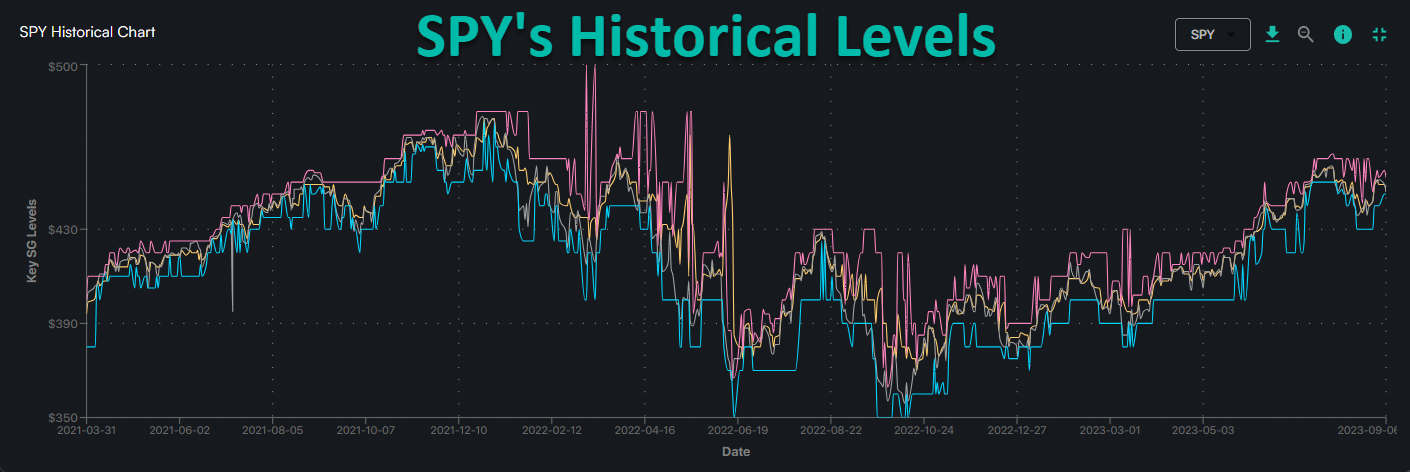This screenshot has width=1410, height=472.
Task: Click the 2023-03-01 date label
Action: (x=1109, y=431)
